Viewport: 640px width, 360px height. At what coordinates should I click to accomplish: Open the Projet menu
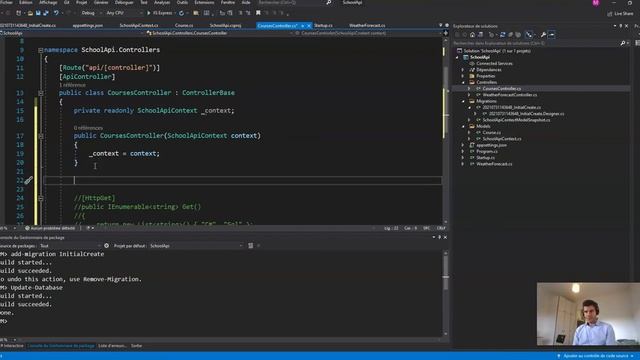(82, 2)
